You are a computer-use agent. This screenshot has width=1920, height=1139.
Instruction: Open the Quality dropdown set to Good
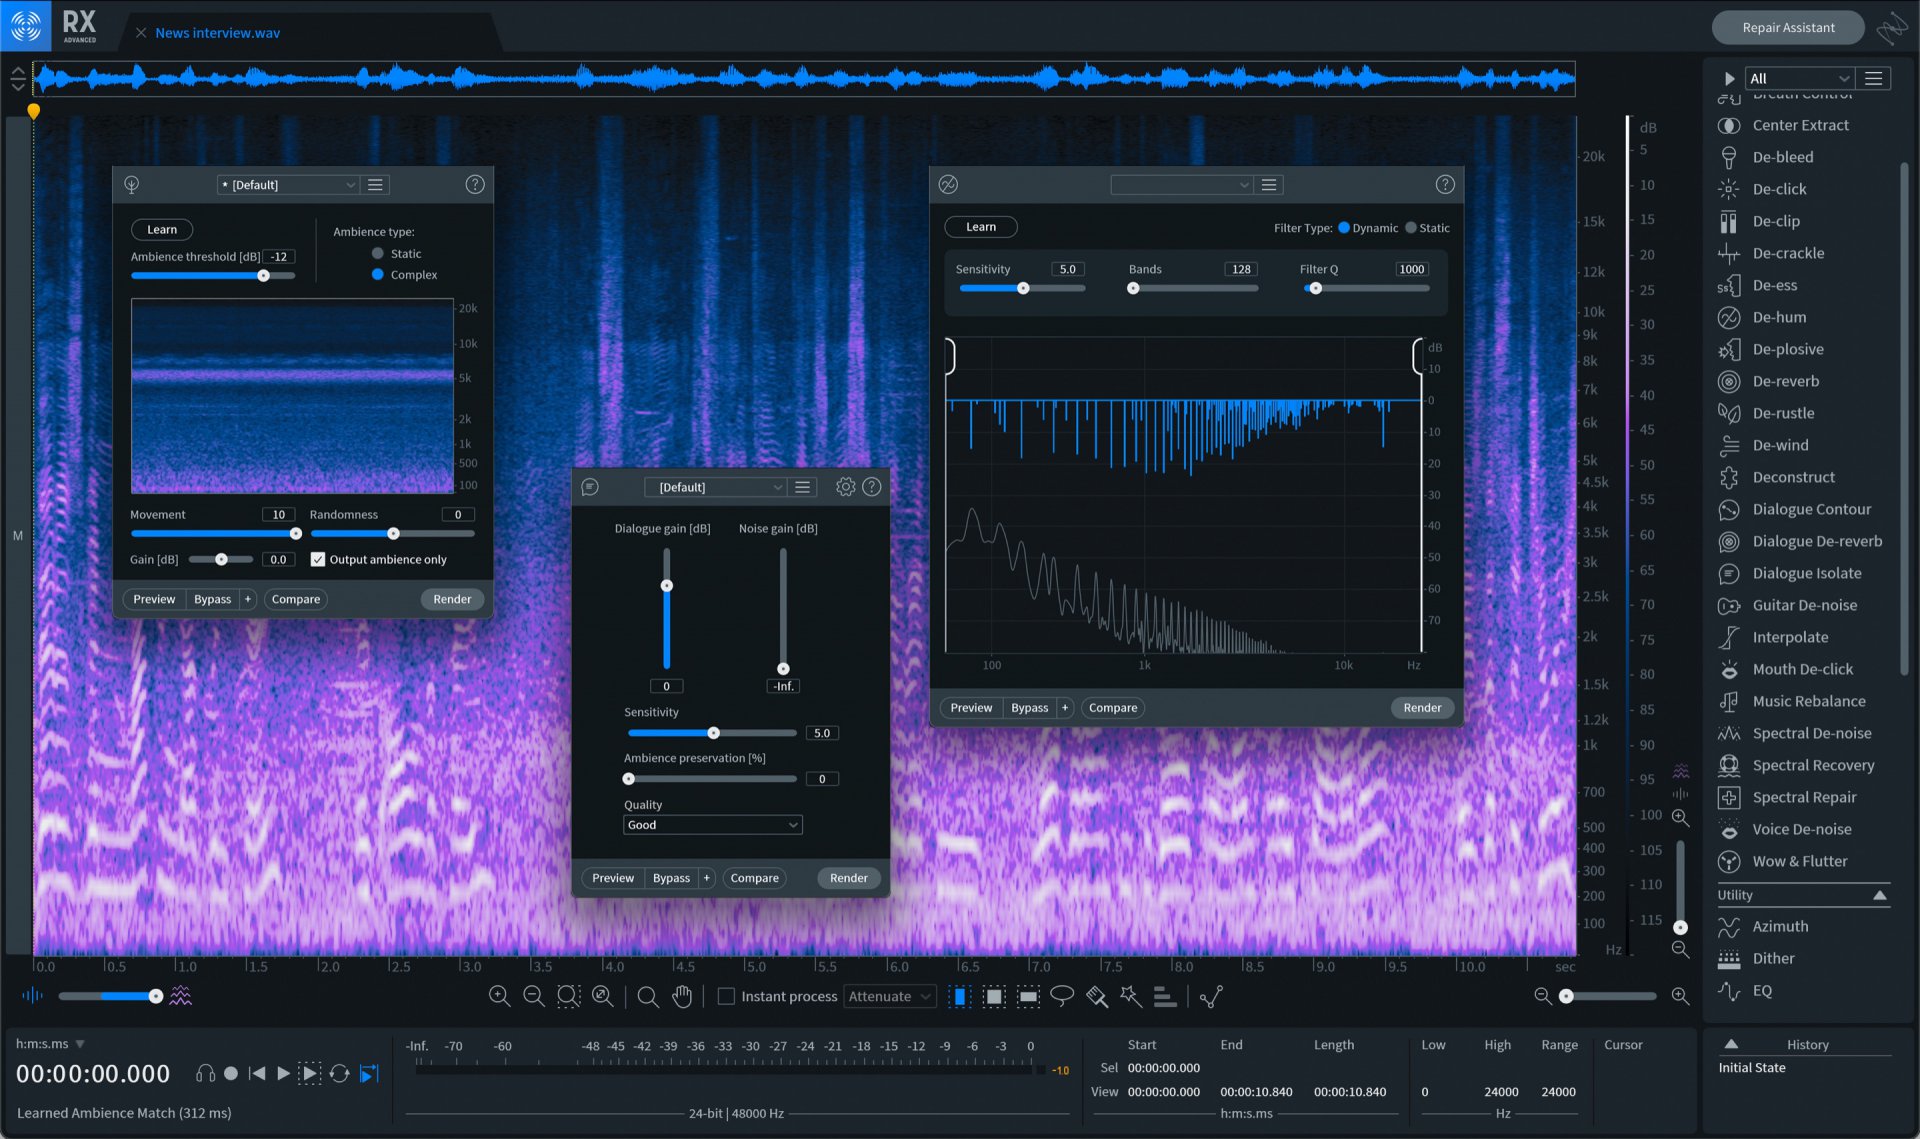pyautogui.click(x=712, y=825)
